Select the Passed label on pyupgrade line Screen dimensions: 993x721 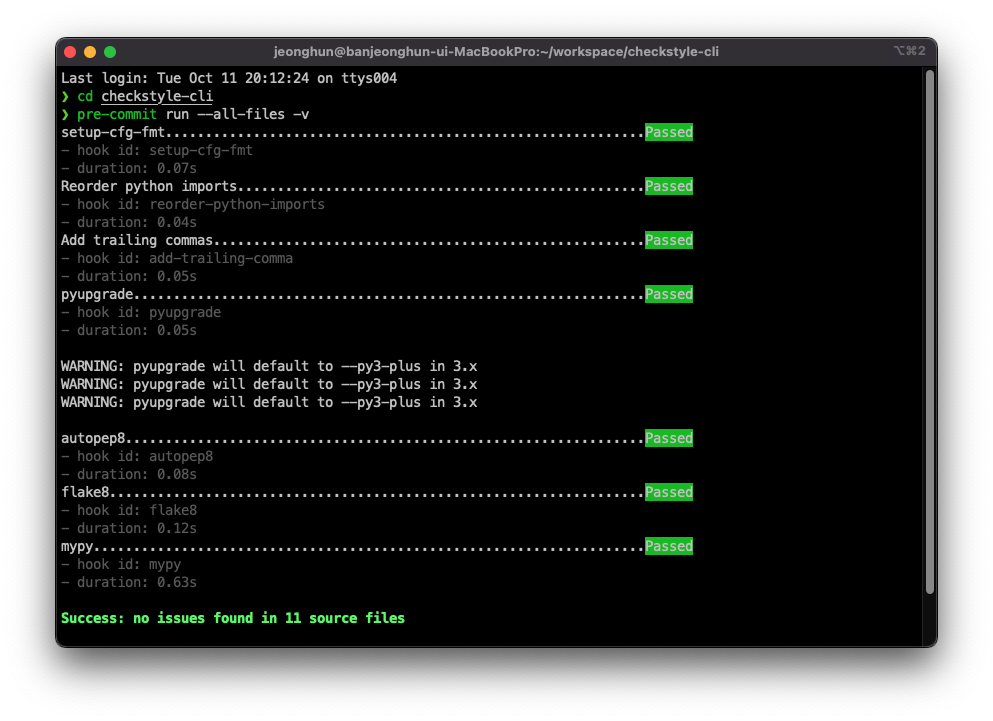click(668, 294)
